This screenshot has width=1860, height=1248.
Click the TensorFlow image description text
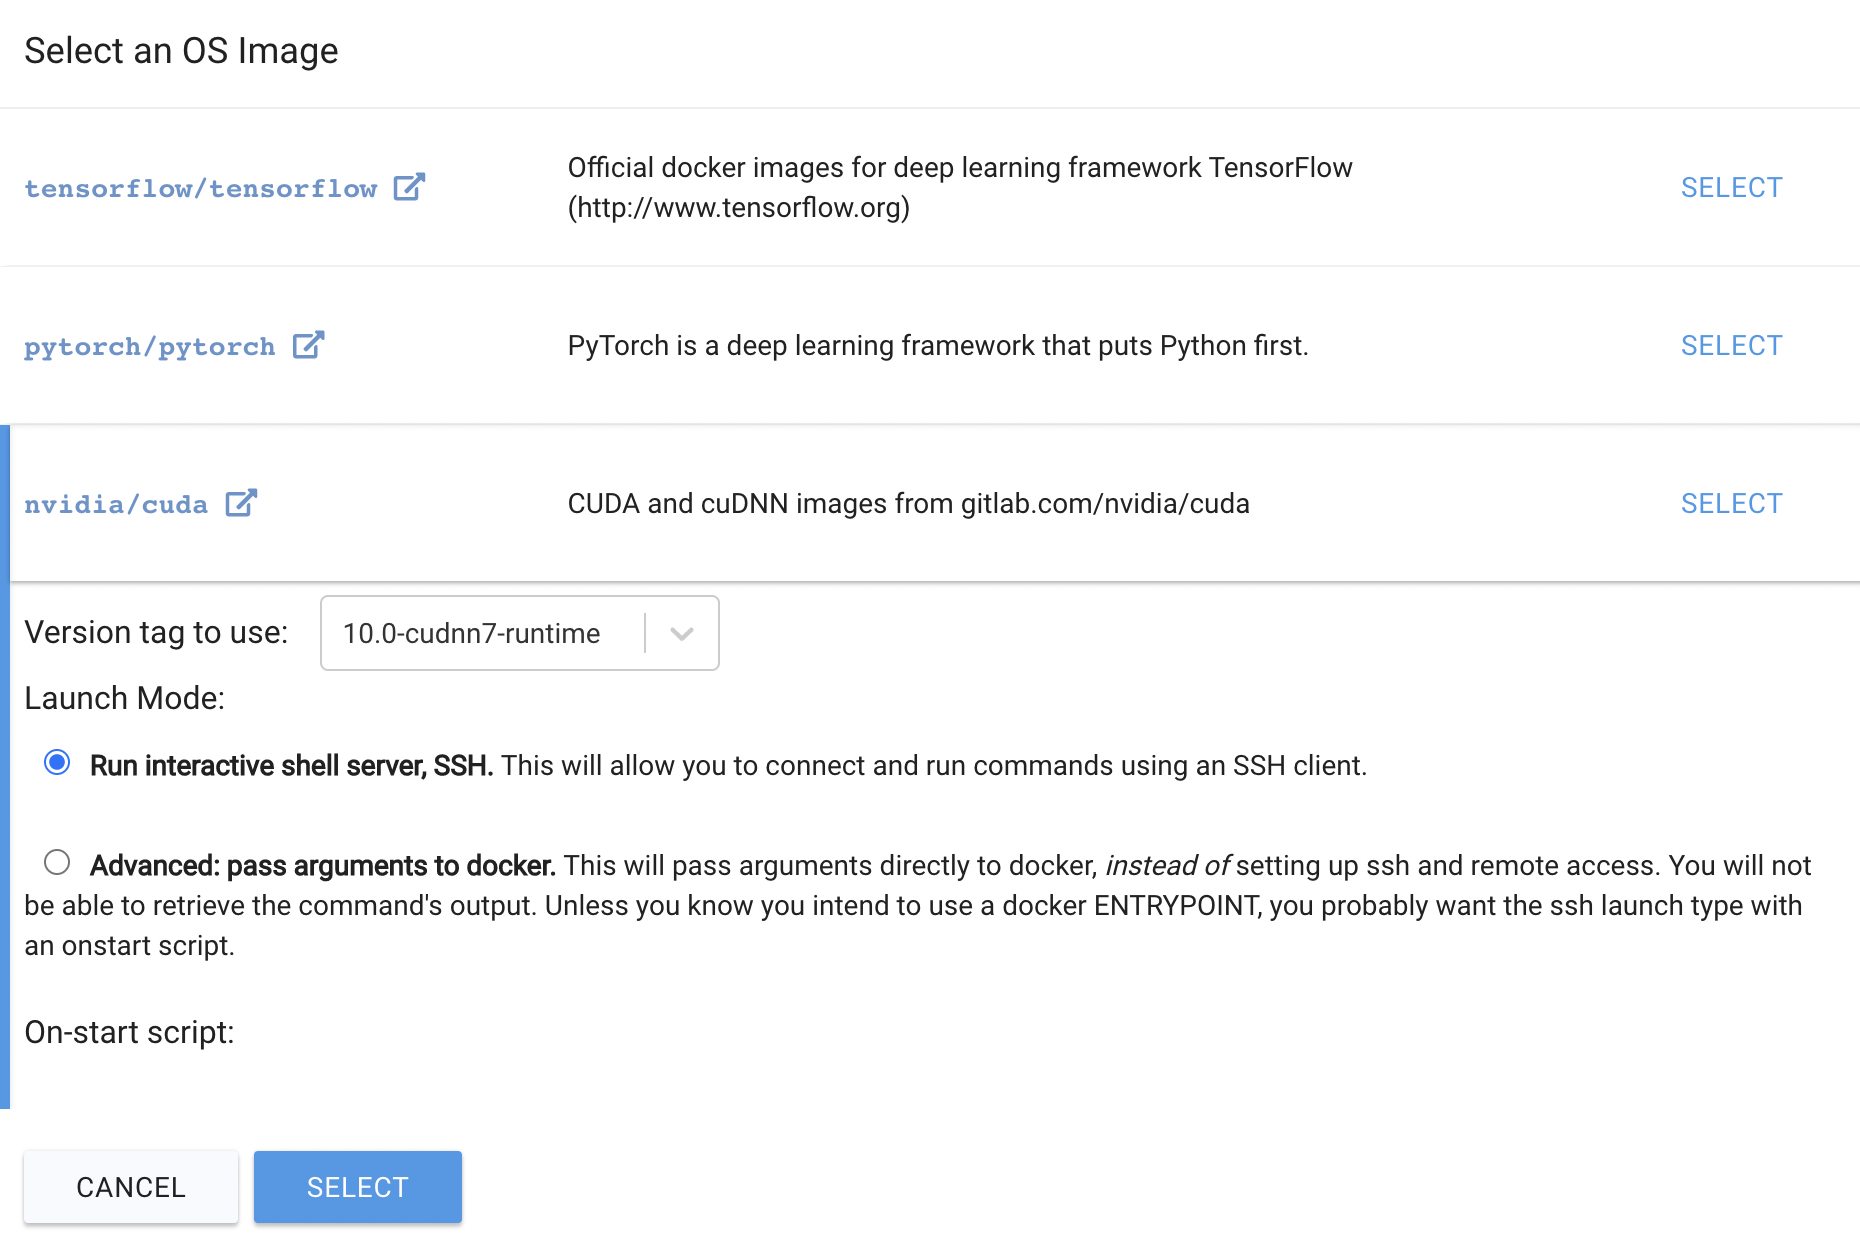click(x=960, y=187)
